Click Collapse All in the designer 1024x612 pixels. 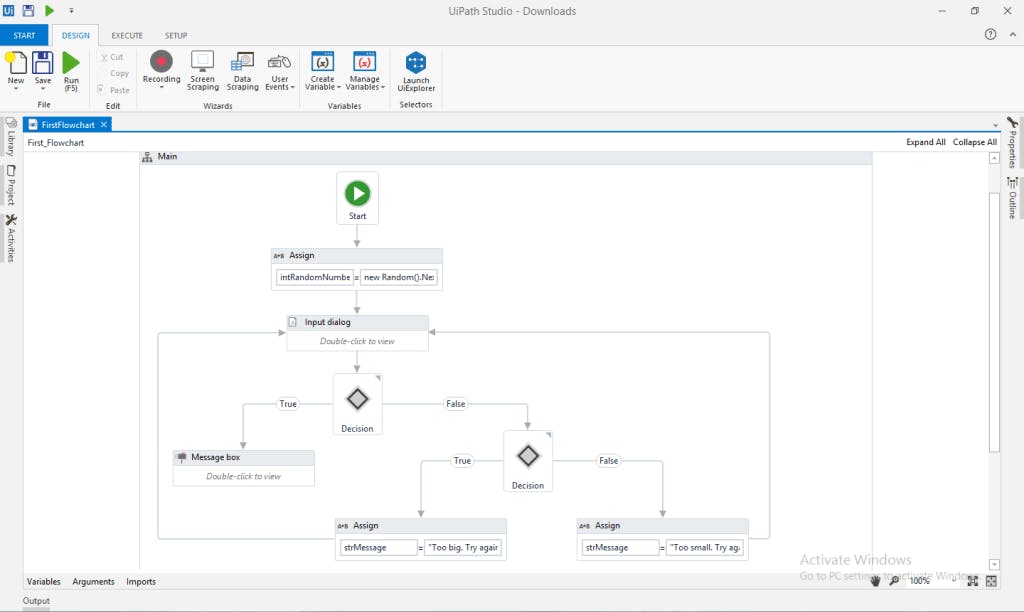pyautogui.click(x=974, y=142)
